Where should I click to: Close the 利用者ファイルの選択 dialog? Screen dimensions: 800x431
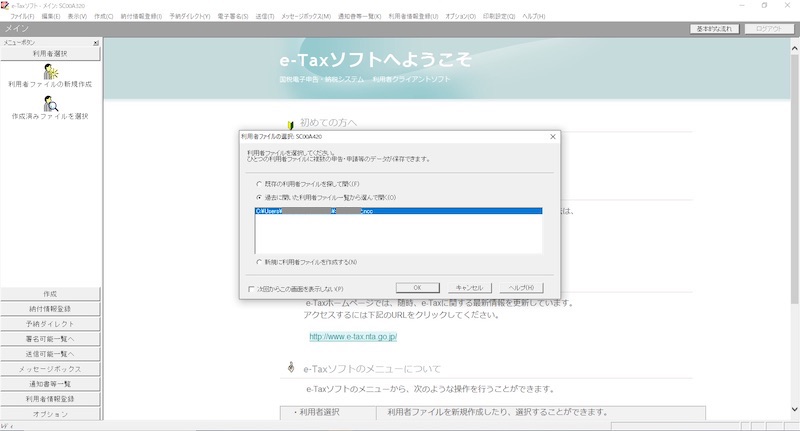[553, 137]
